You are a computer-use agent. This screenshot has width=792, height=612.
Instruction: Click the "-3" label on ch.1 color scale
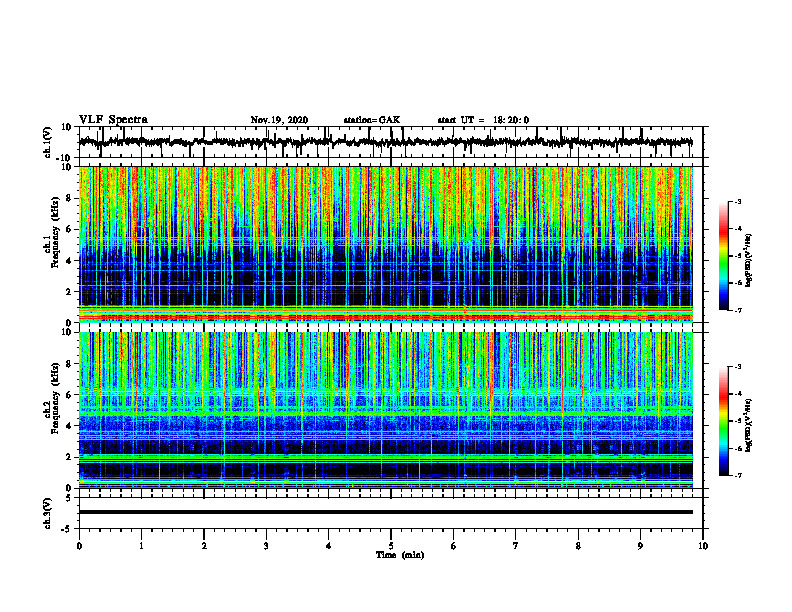(x=738, y=201)
